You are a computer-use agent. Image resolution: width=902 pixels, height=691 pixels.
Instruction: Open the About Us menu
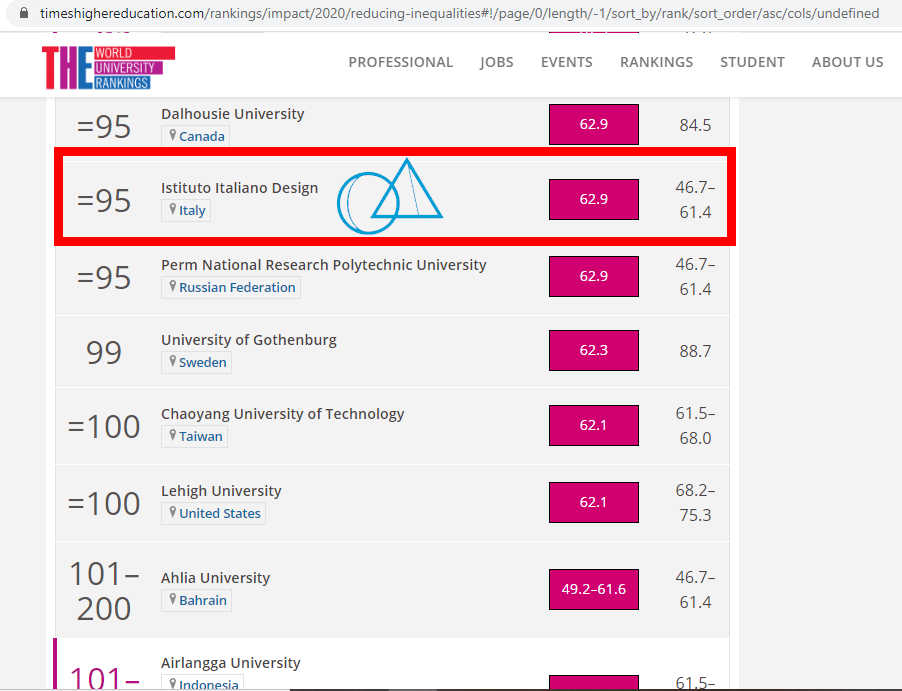847,62
